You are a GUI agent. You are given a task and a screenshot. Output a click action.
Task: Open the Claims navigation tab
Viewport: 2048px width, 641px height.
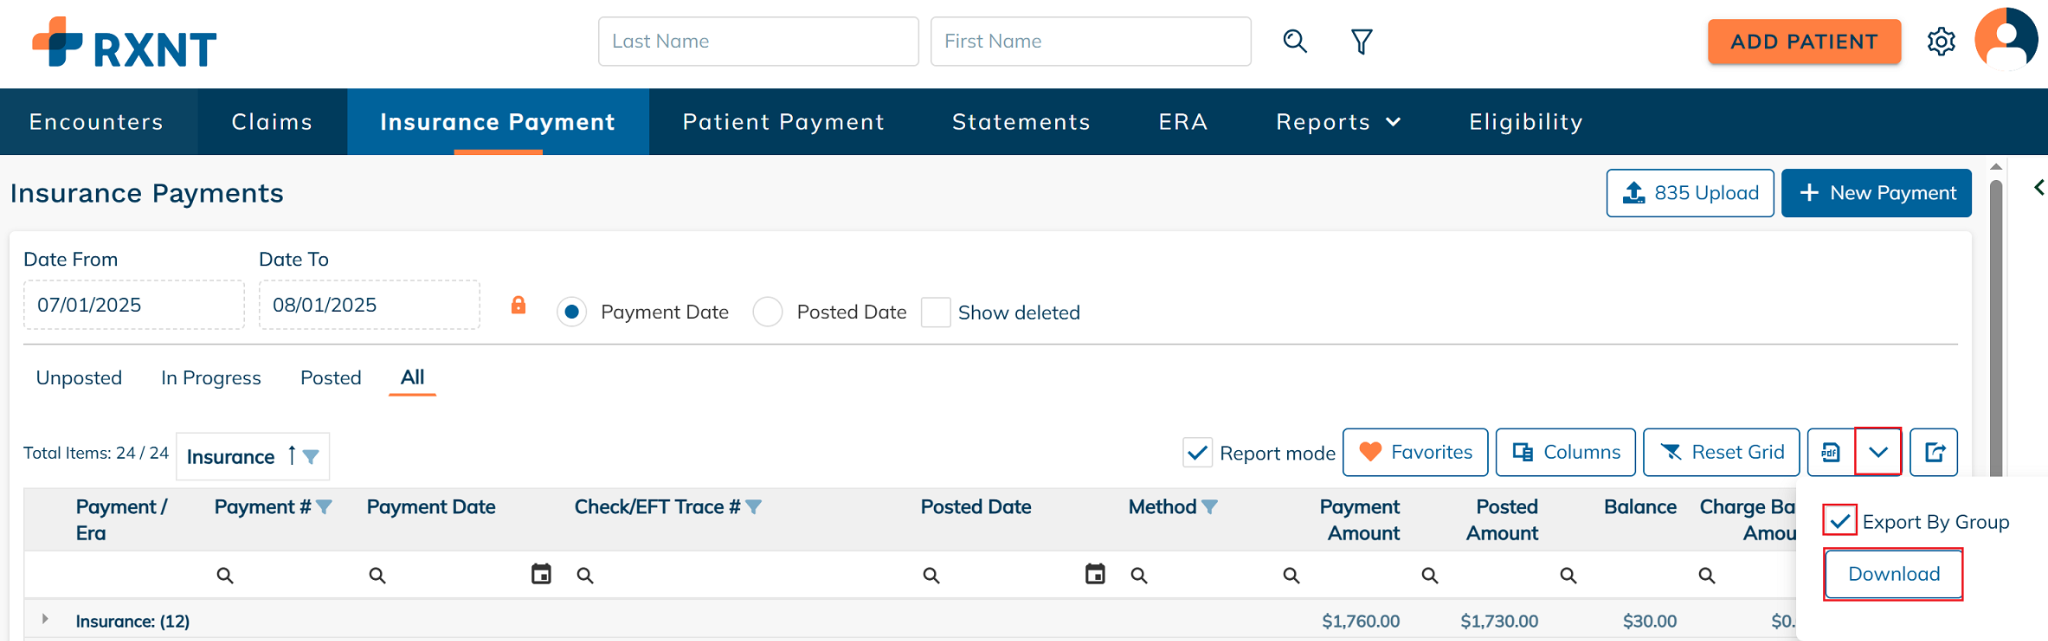[272, 122]
